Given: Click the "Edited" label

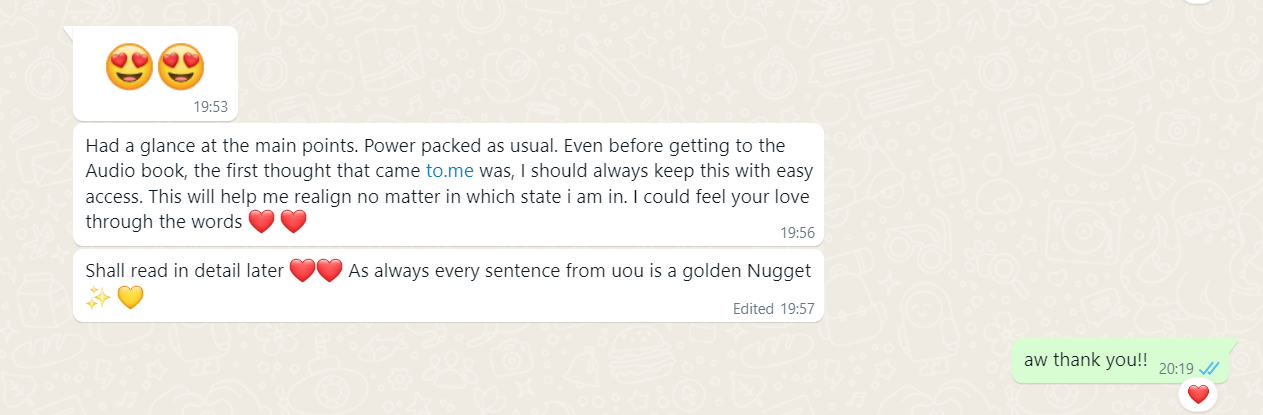Looking at the screenshot, I should (x=753, y=309).
